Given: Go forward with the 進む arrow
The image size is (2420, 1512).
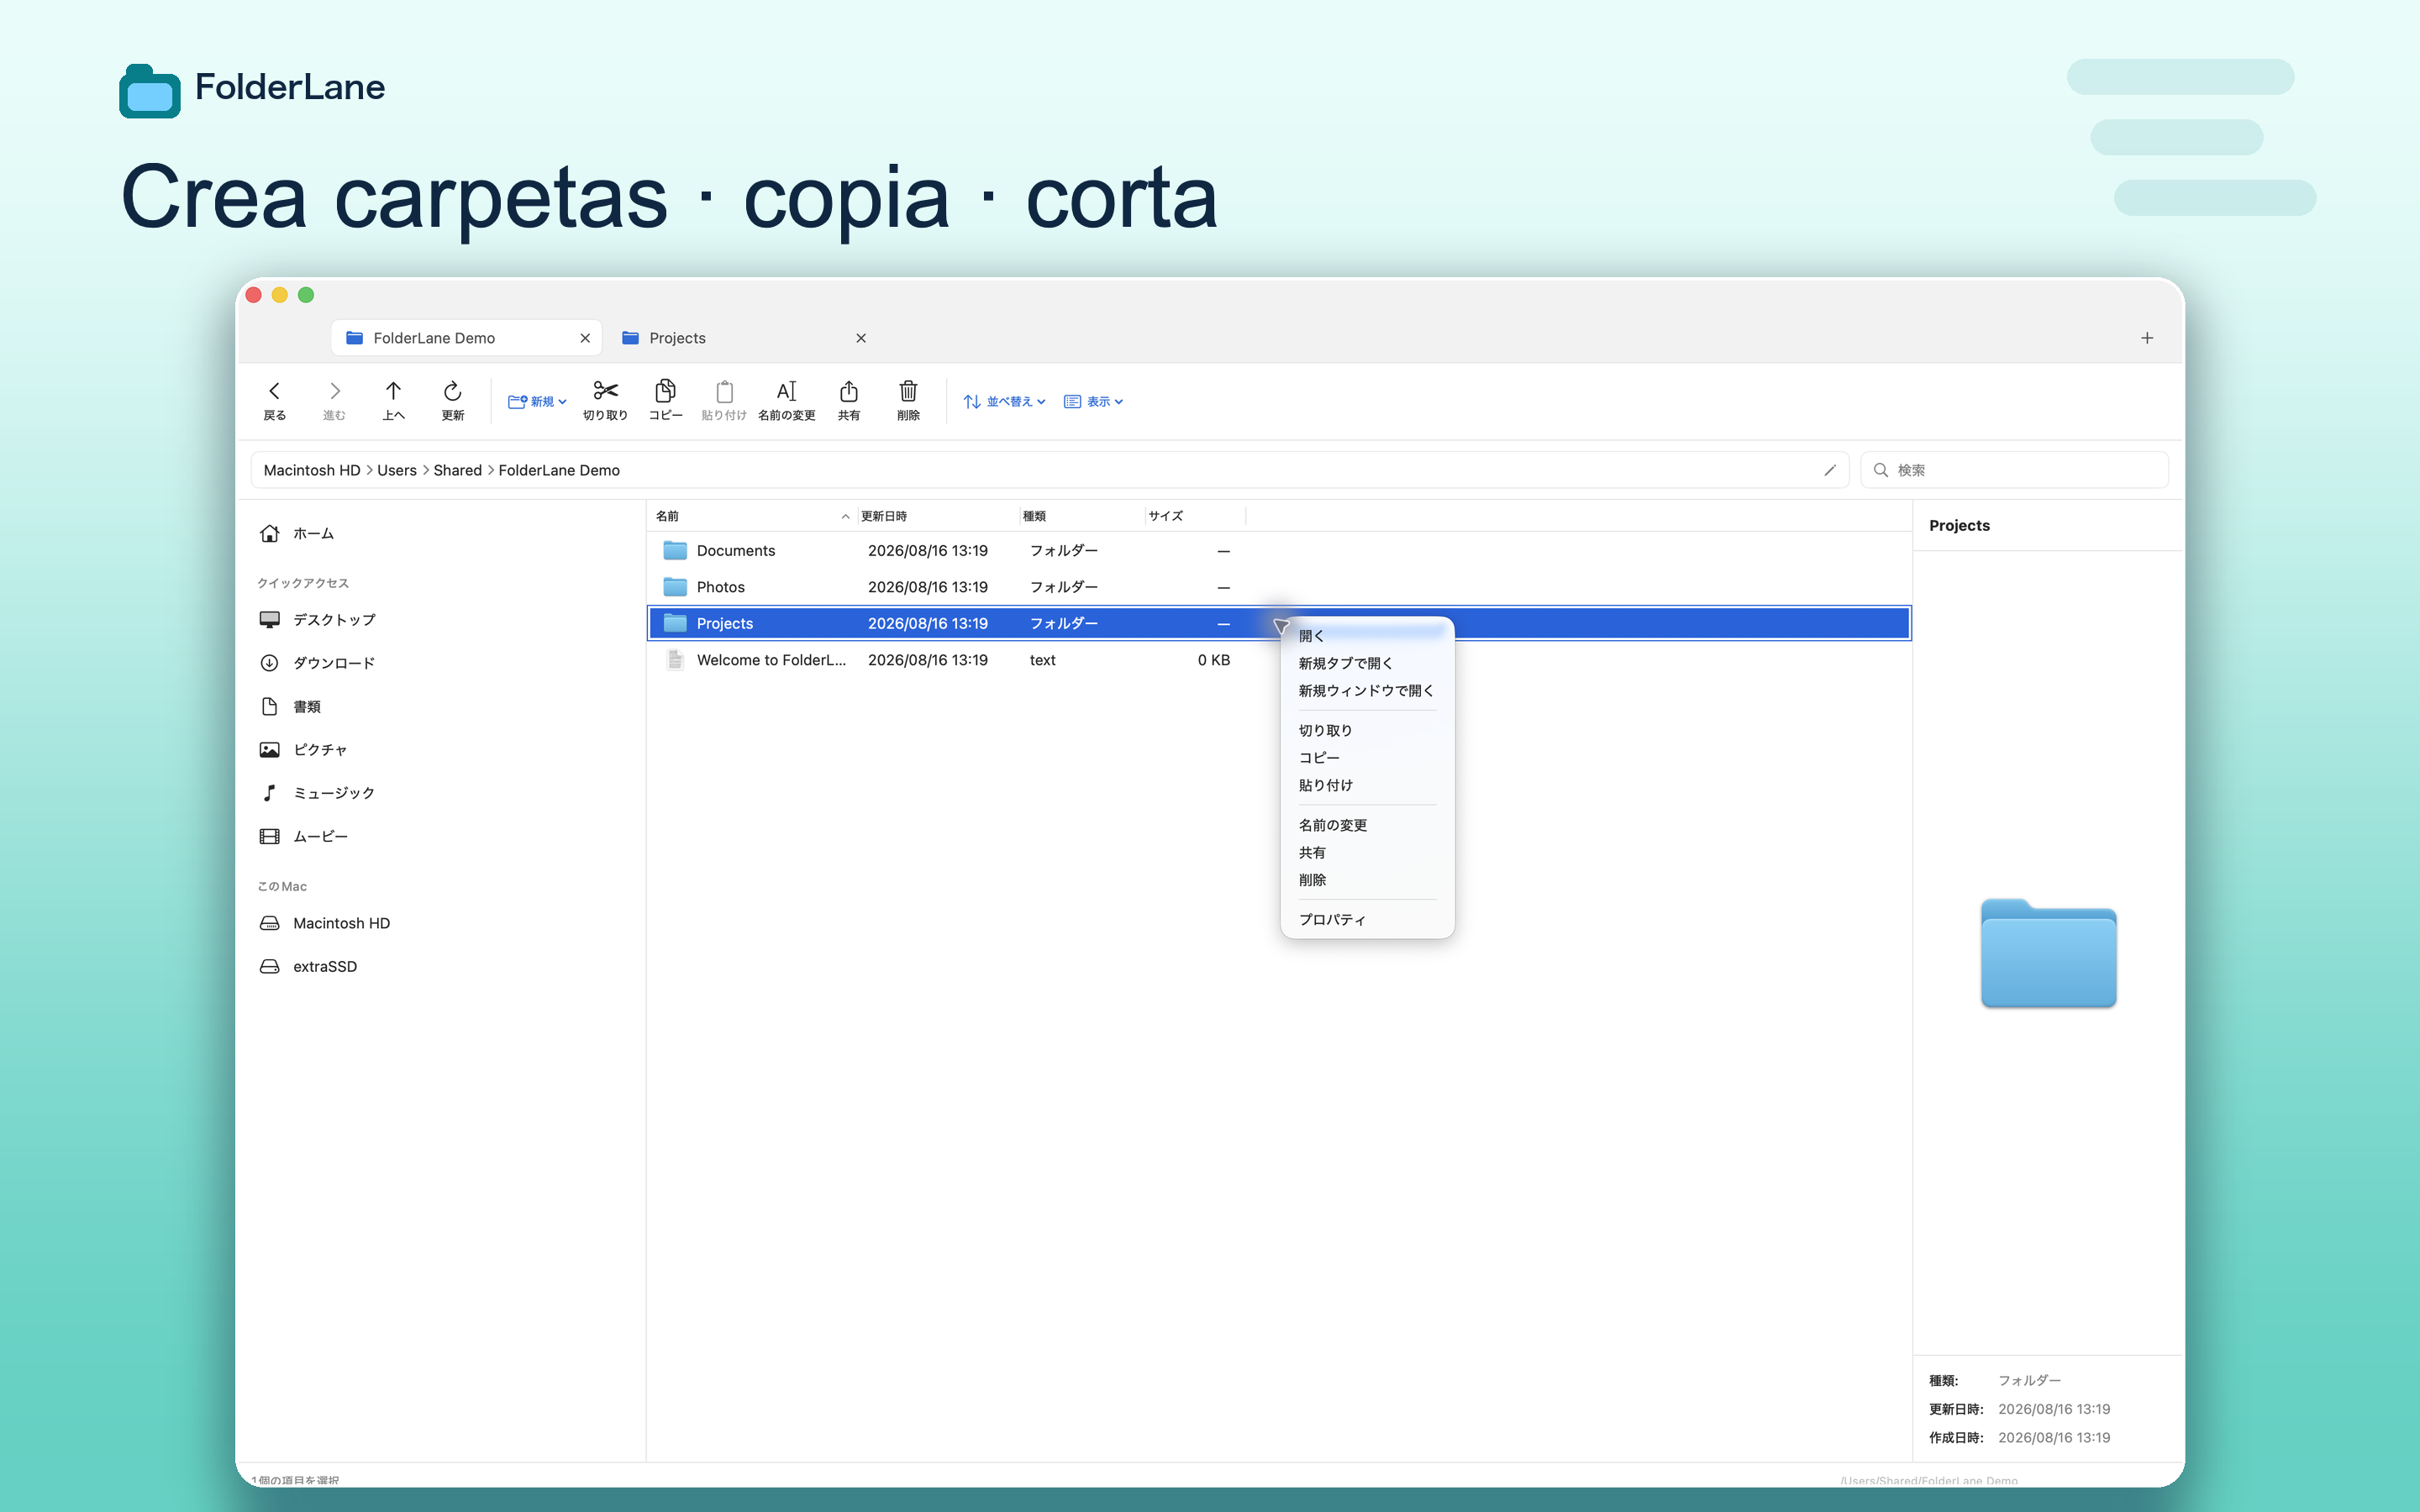Looking at the screenshot, I should tap(334, 400).
